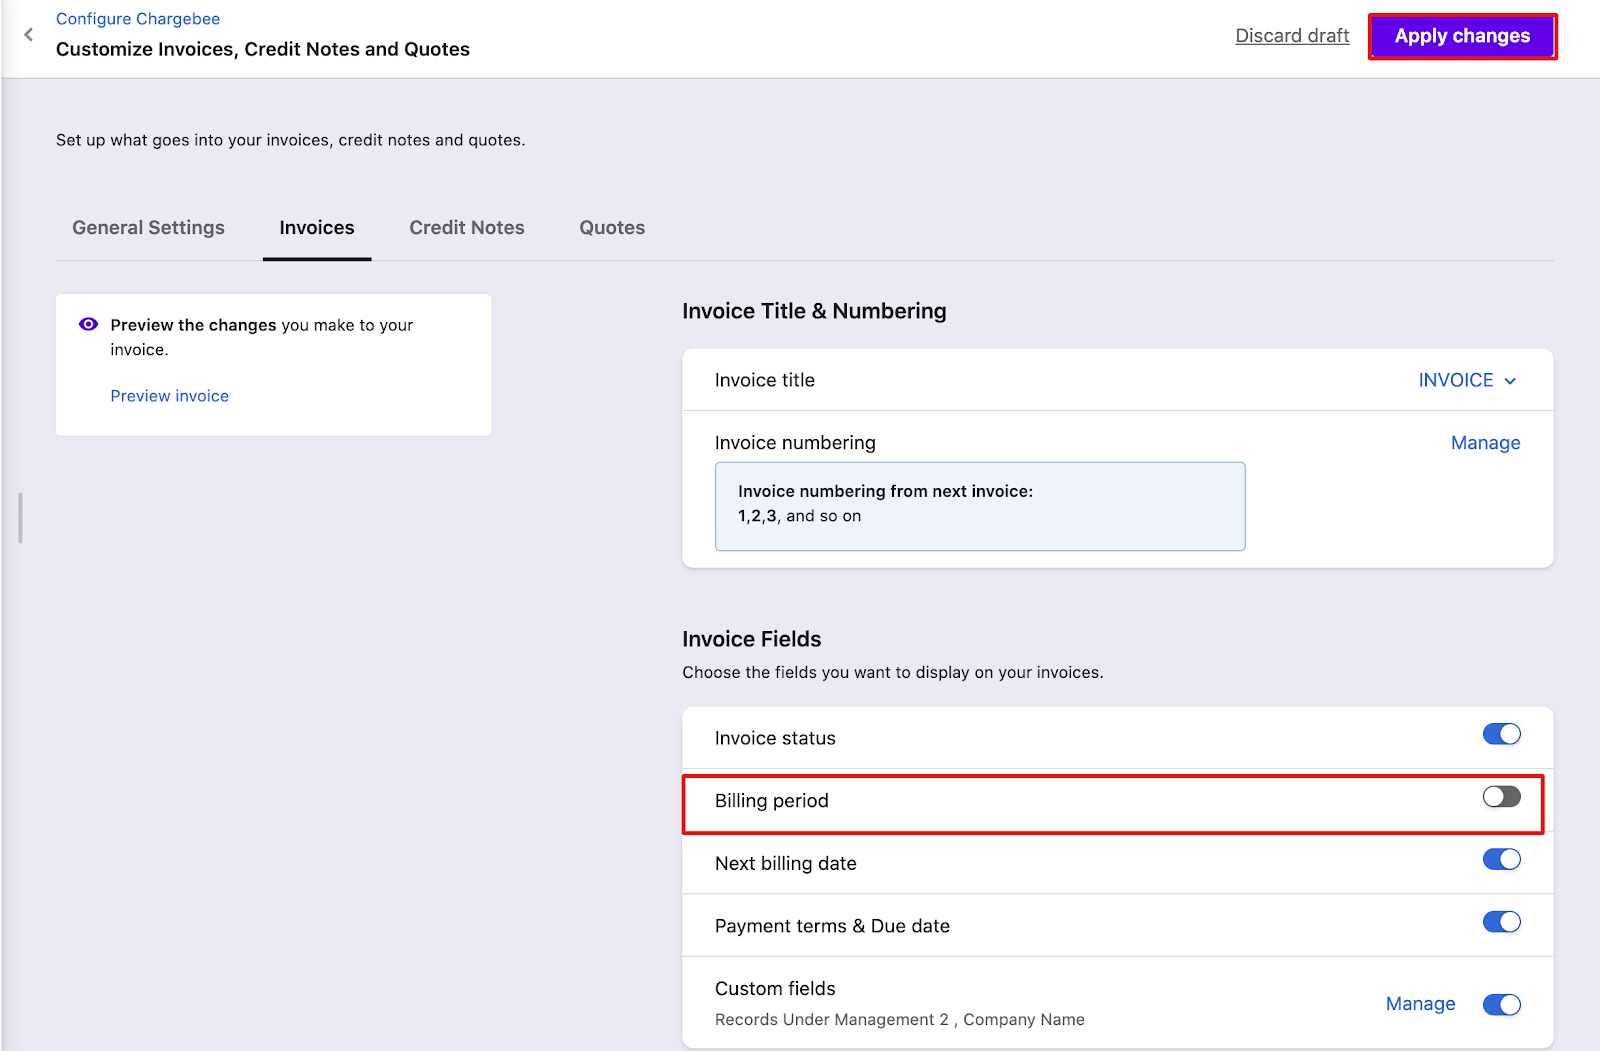
Task: Open the Configure Chargebee breadcrumb link
Action: point(138,19)
